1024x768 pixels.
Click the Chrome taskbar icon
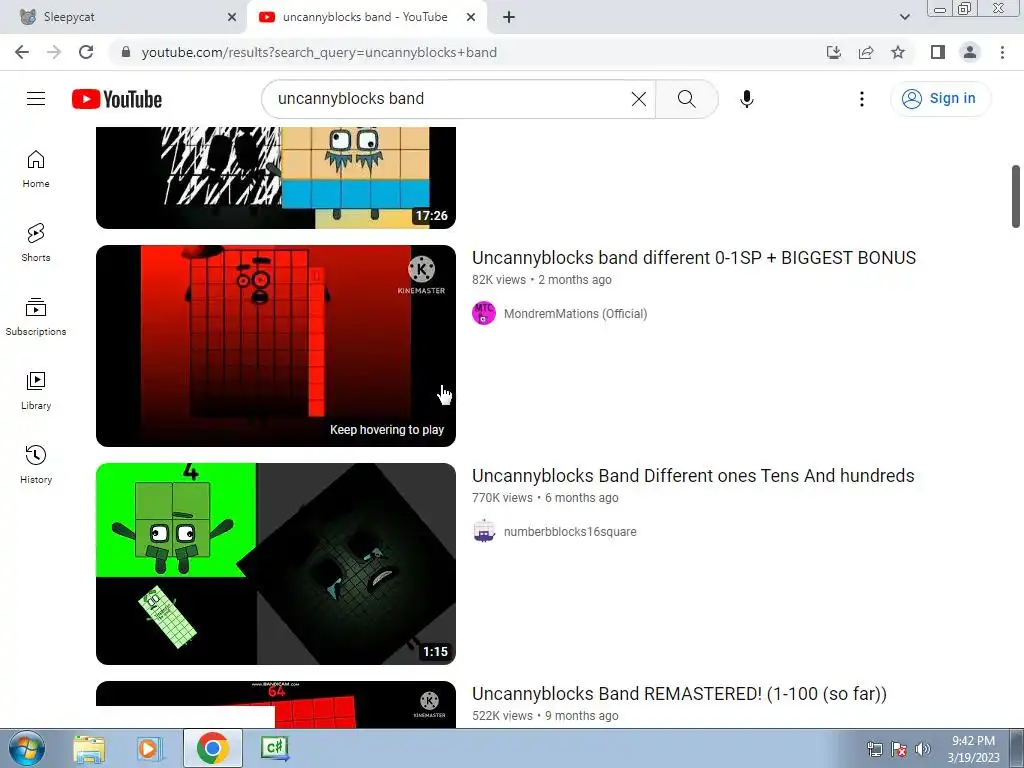click(212, 748)
